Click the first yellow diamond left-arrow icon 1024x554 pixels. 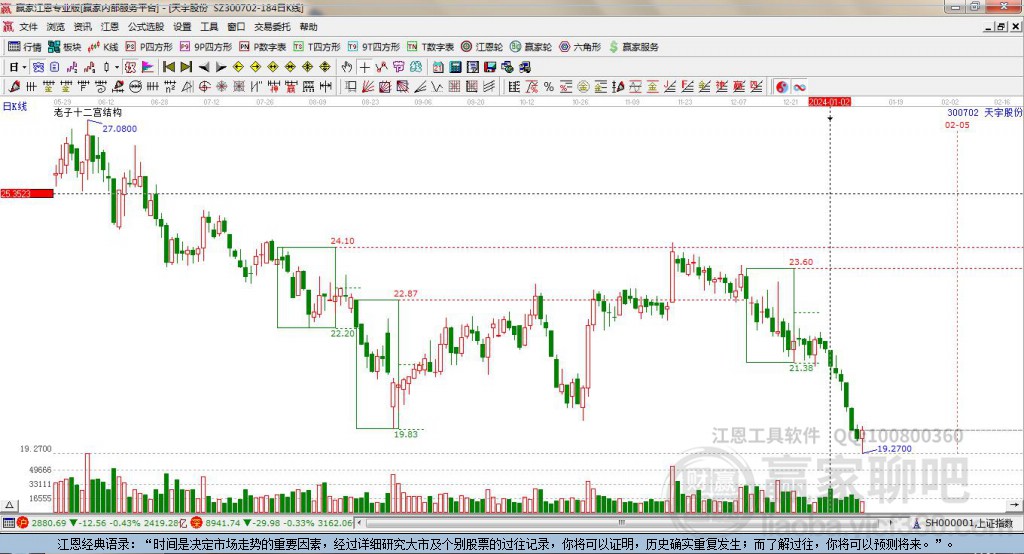click(x=238, y=67)
